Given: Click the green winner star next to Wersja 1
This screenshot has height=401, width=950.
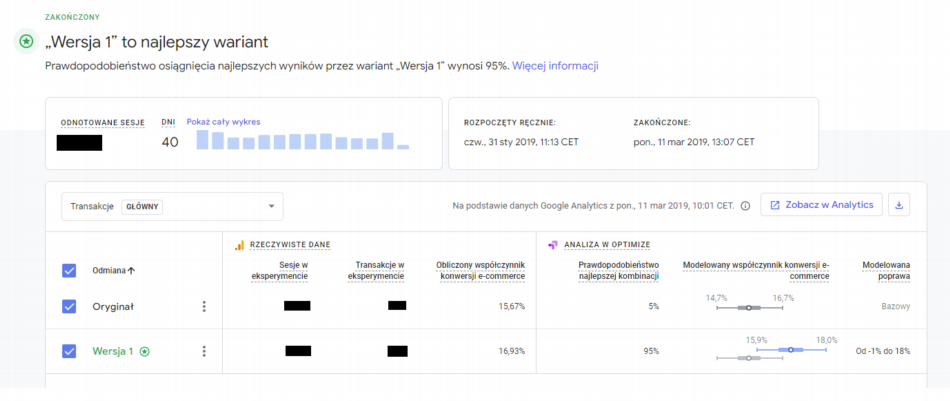Looking at the screenshot, I should pos(145,351).
